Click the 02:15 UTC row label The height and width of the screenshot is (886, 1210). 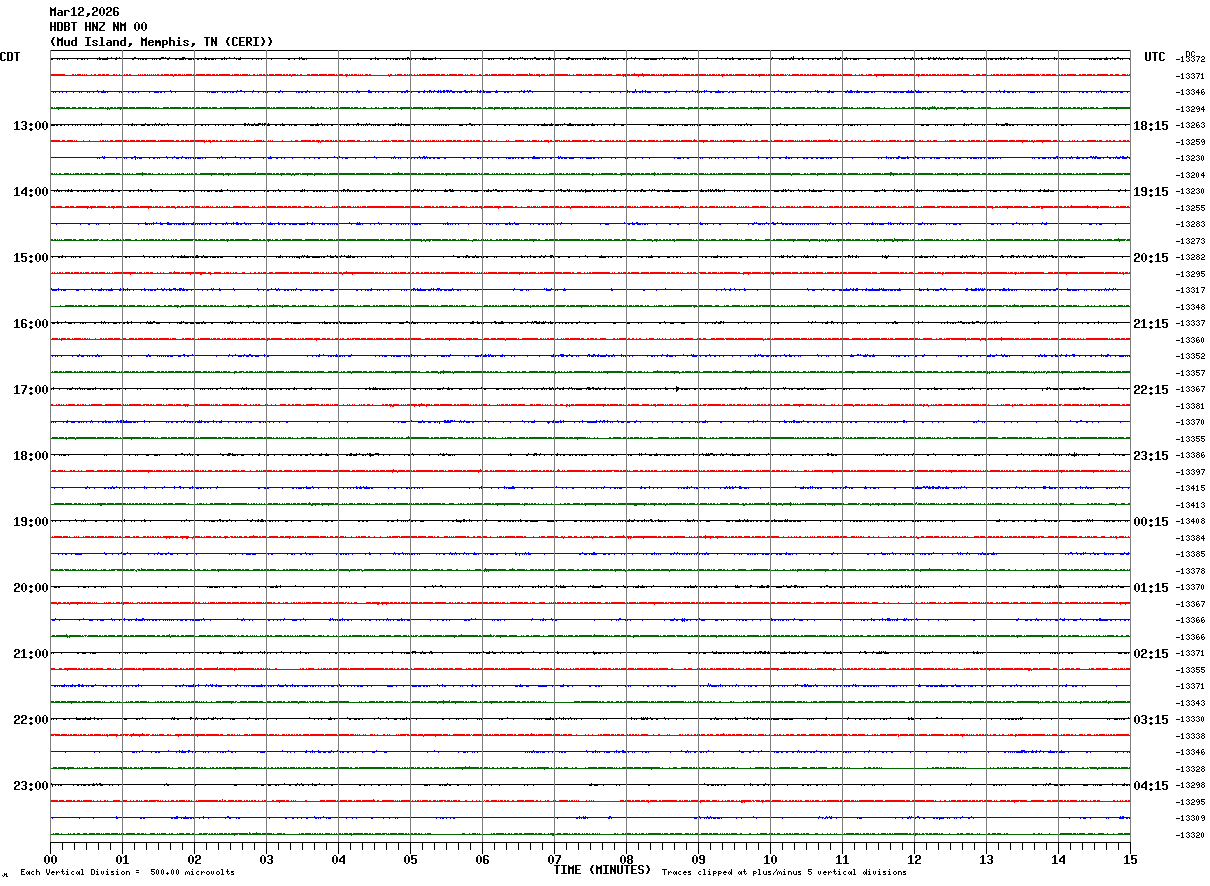[1150, 654]
